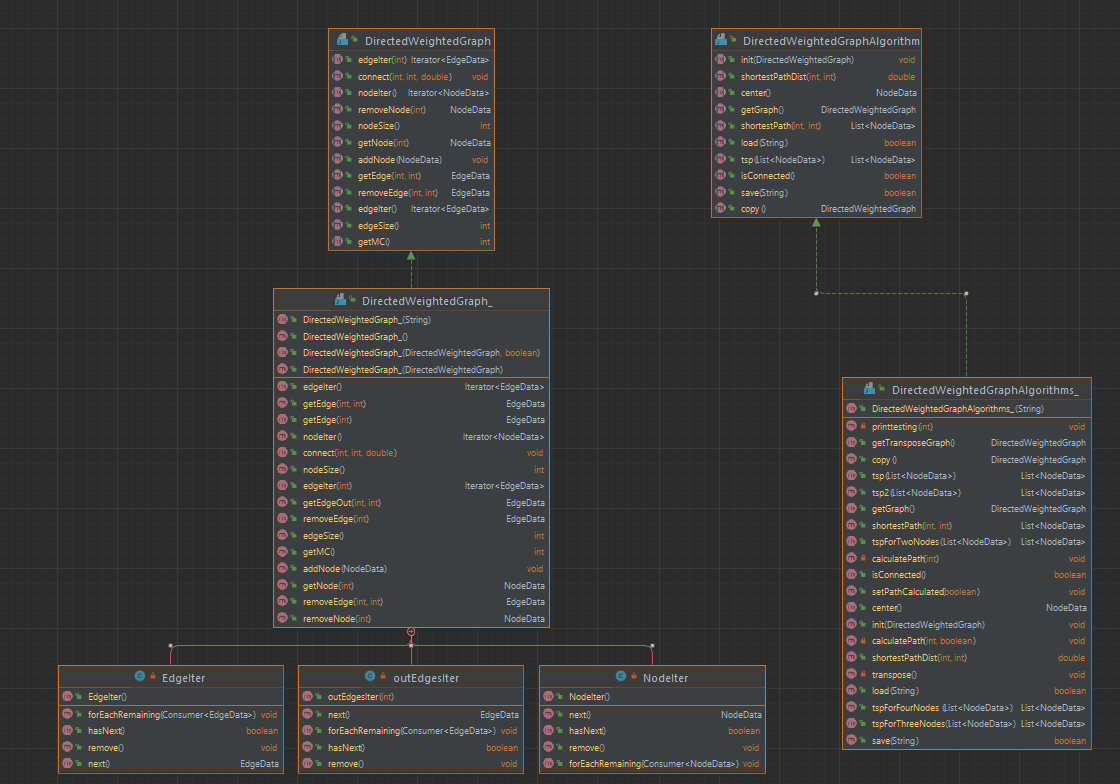Click the lock icon next to calculatePath(int)
This screenshot has width=1120, height=784.
862,558
